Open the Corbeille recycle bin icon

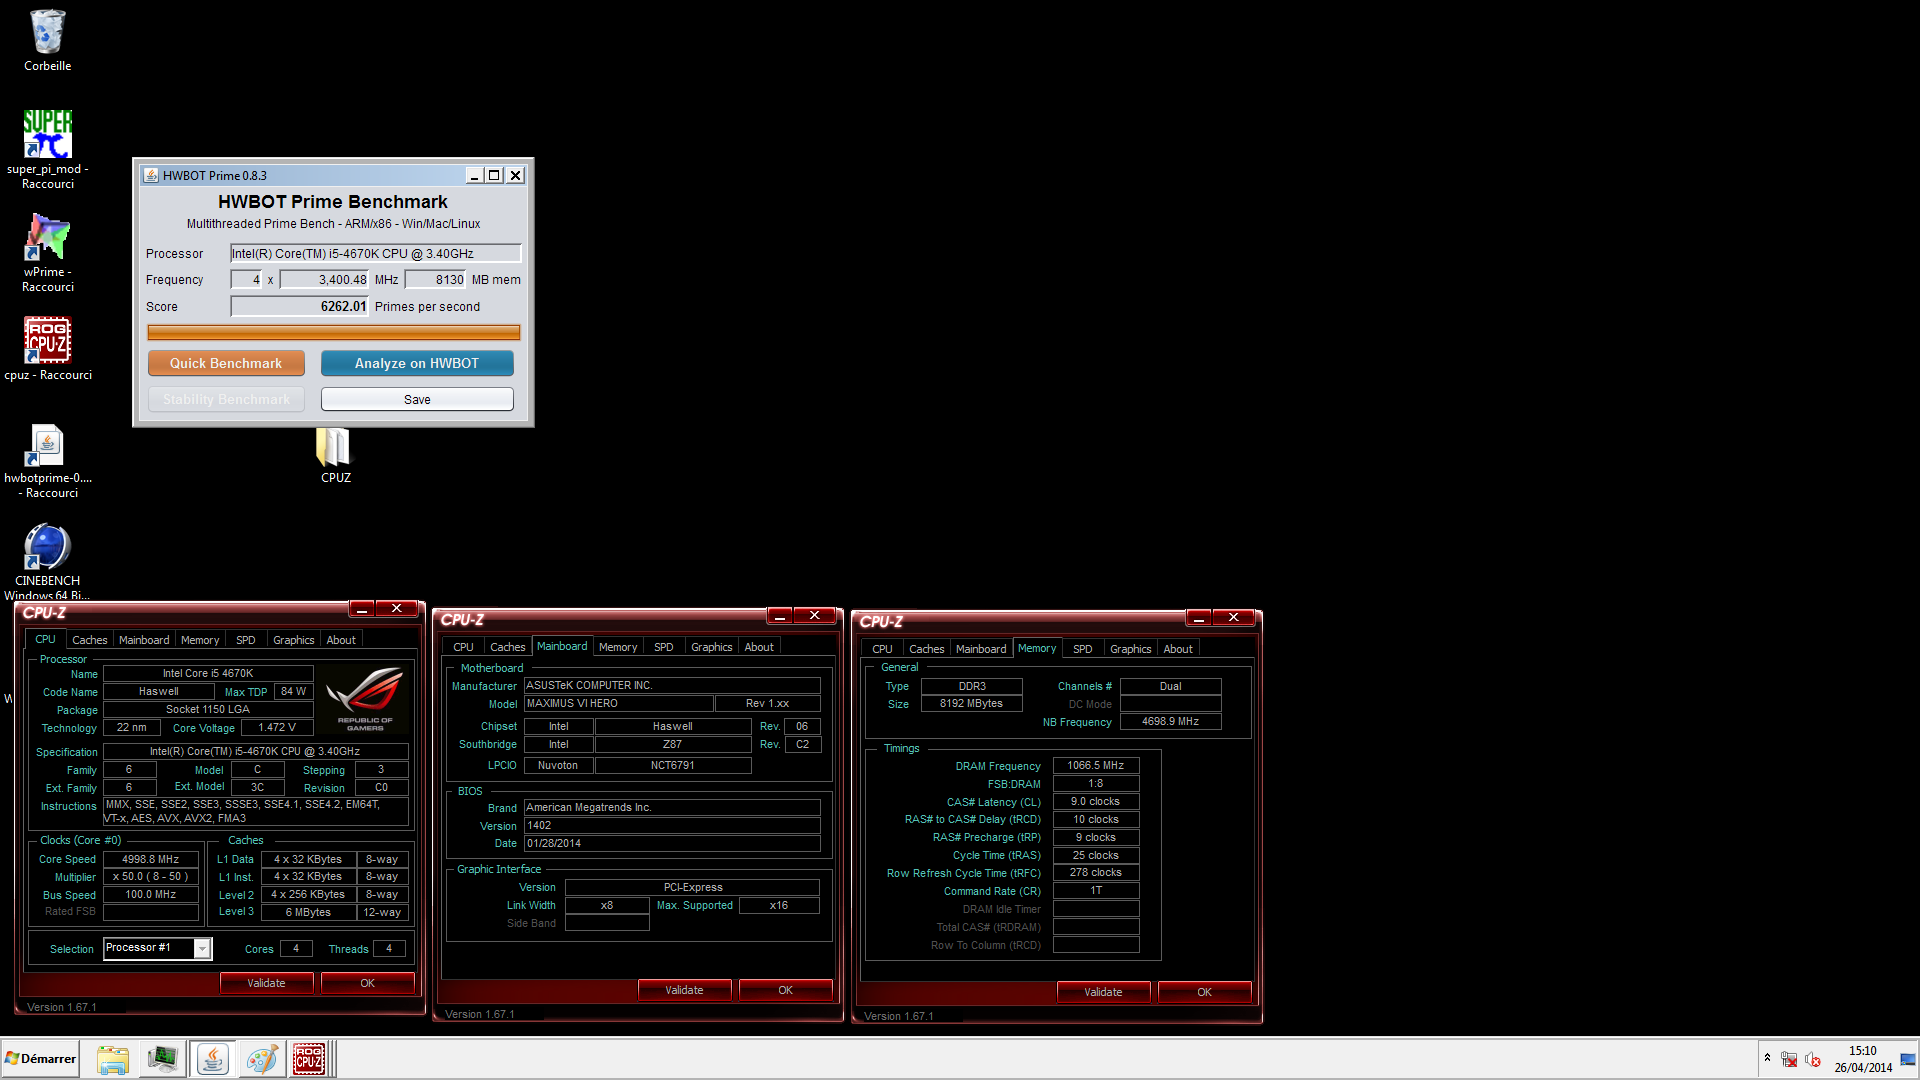[x=47, y=40]
